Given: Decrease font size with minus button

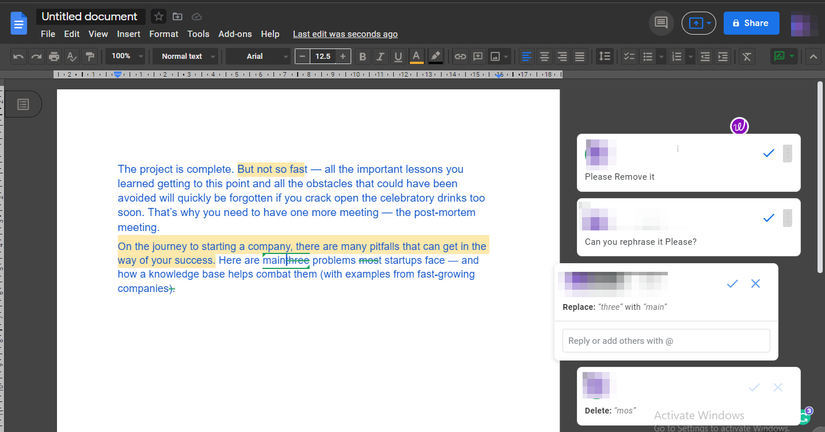Looking at the screenshot, I should tap(302, 56).
